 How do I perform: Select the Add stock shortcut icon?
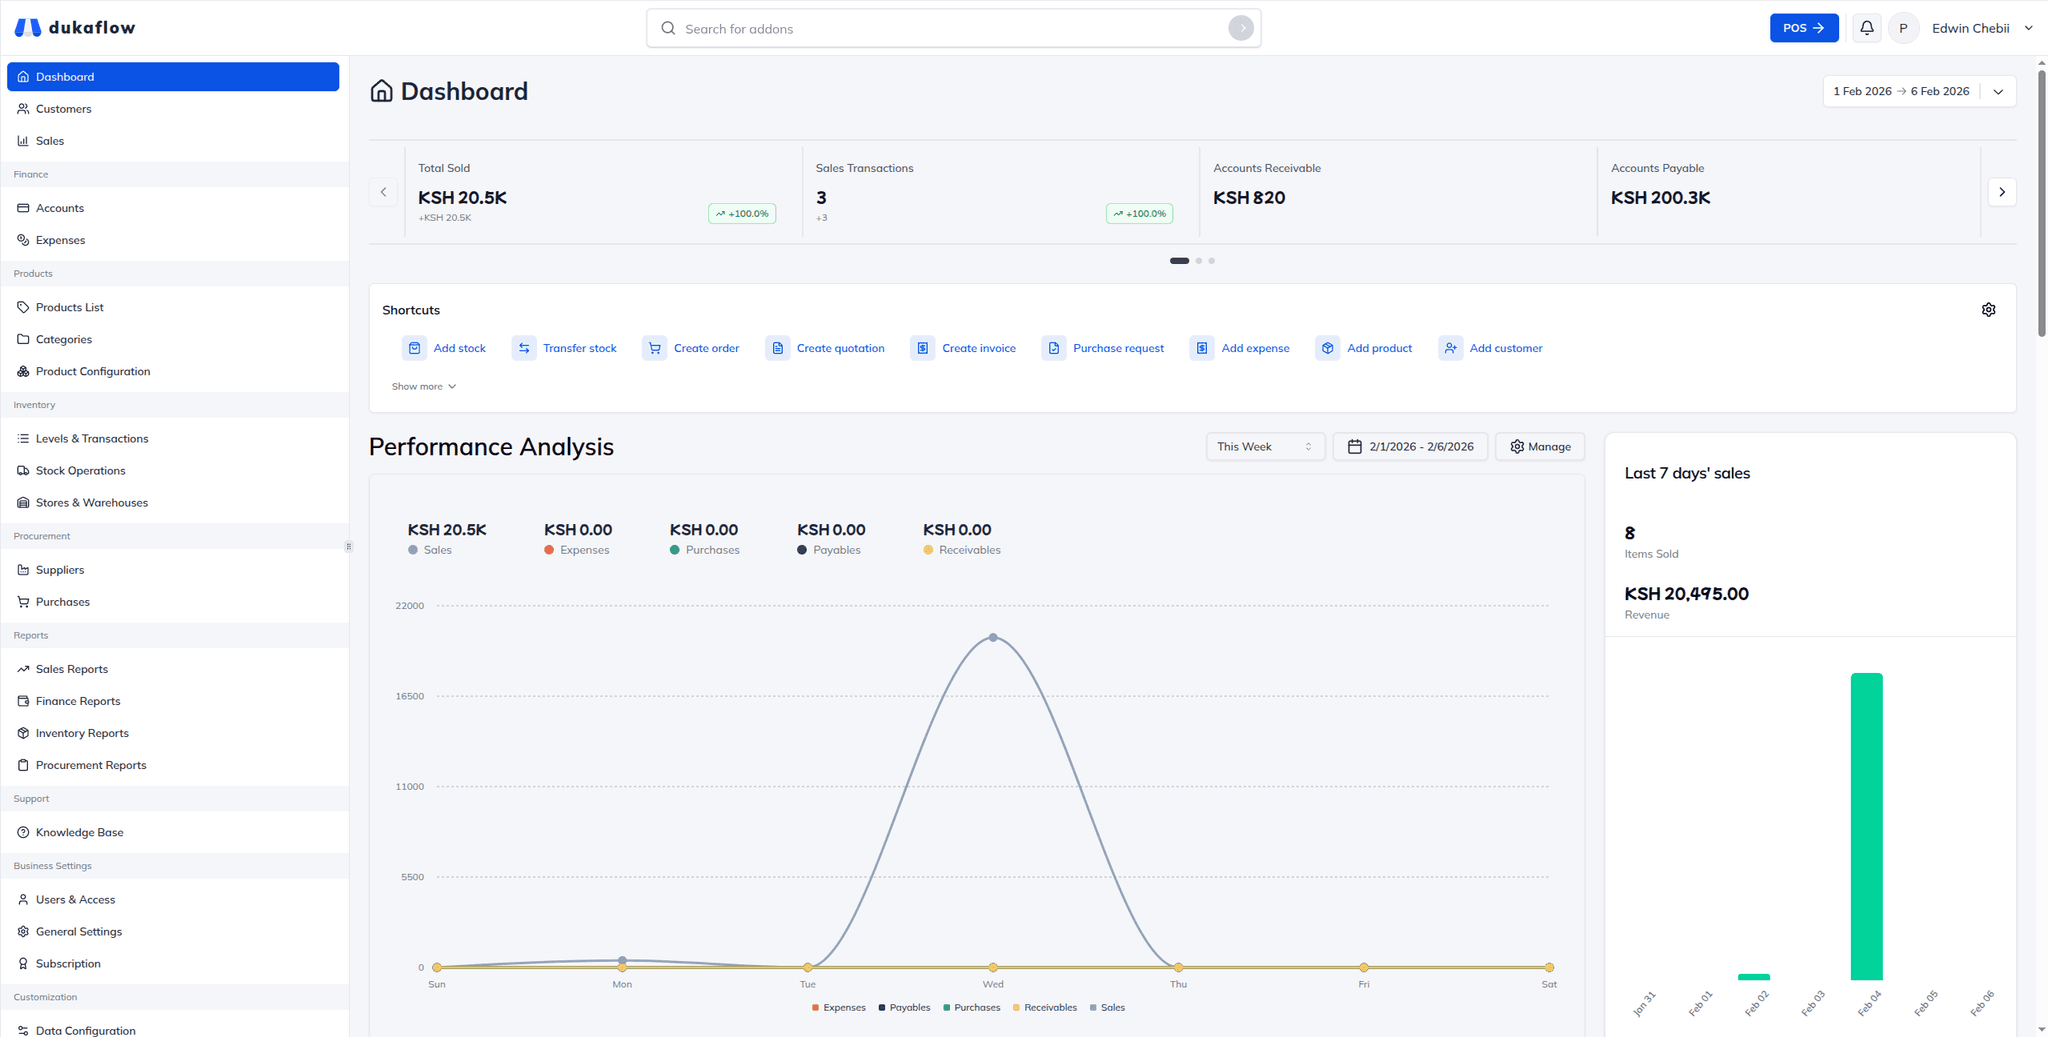click(x=414, y=347)
